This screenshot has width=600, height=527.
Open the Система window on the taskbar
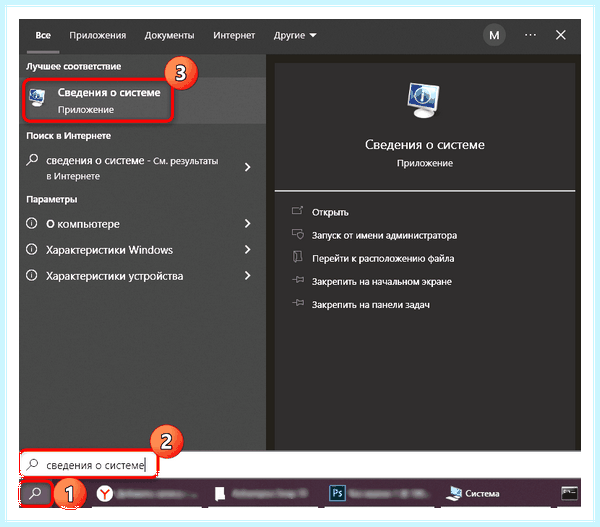[x=473, y=494]
